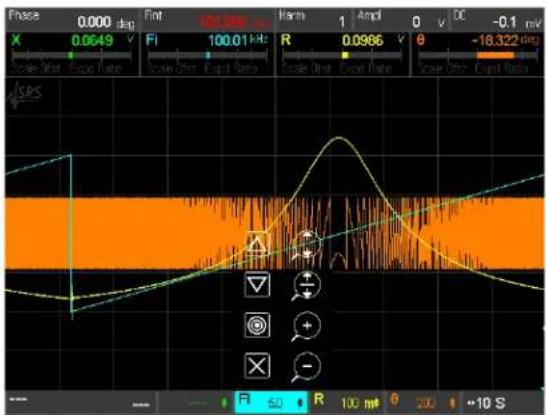Tap the concentric-circles auto-scale icon

257,325
